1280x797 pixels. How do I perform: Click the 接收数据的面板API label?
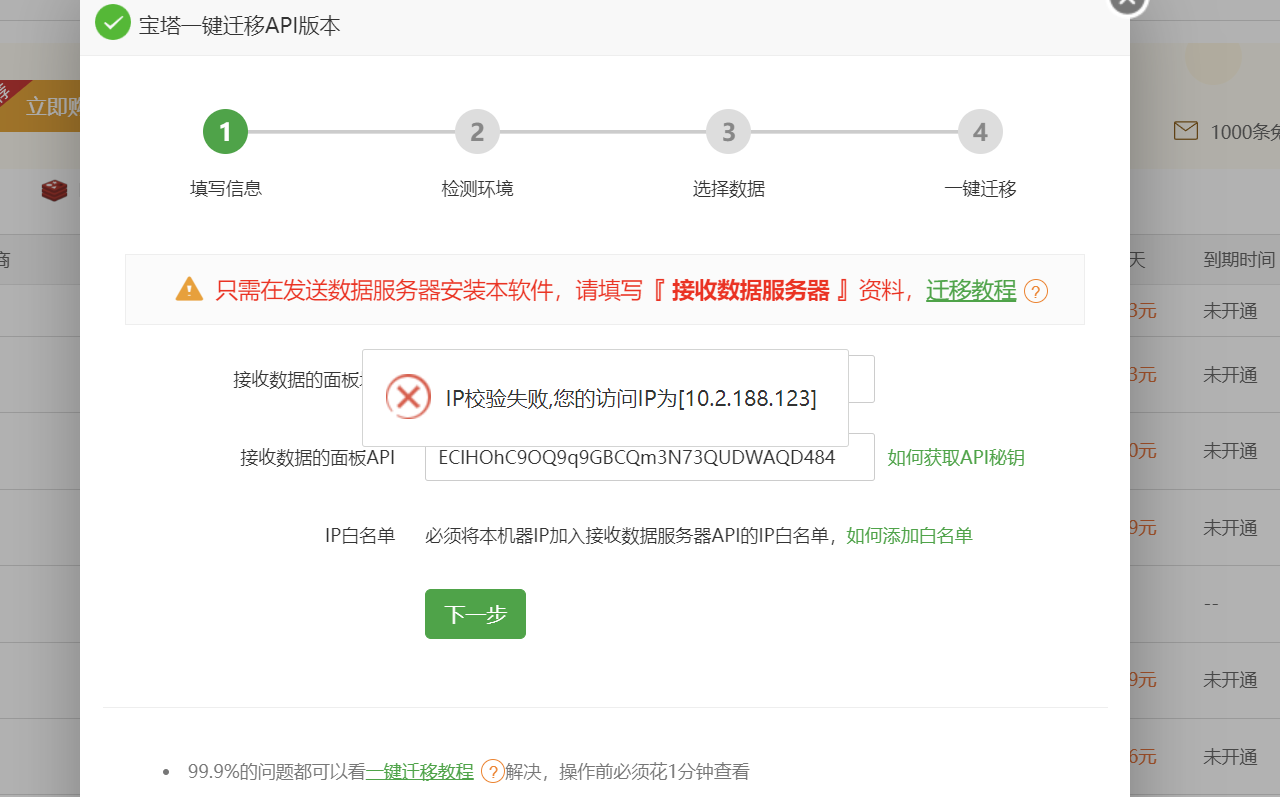pyautogui.click(x=318, y=457)
